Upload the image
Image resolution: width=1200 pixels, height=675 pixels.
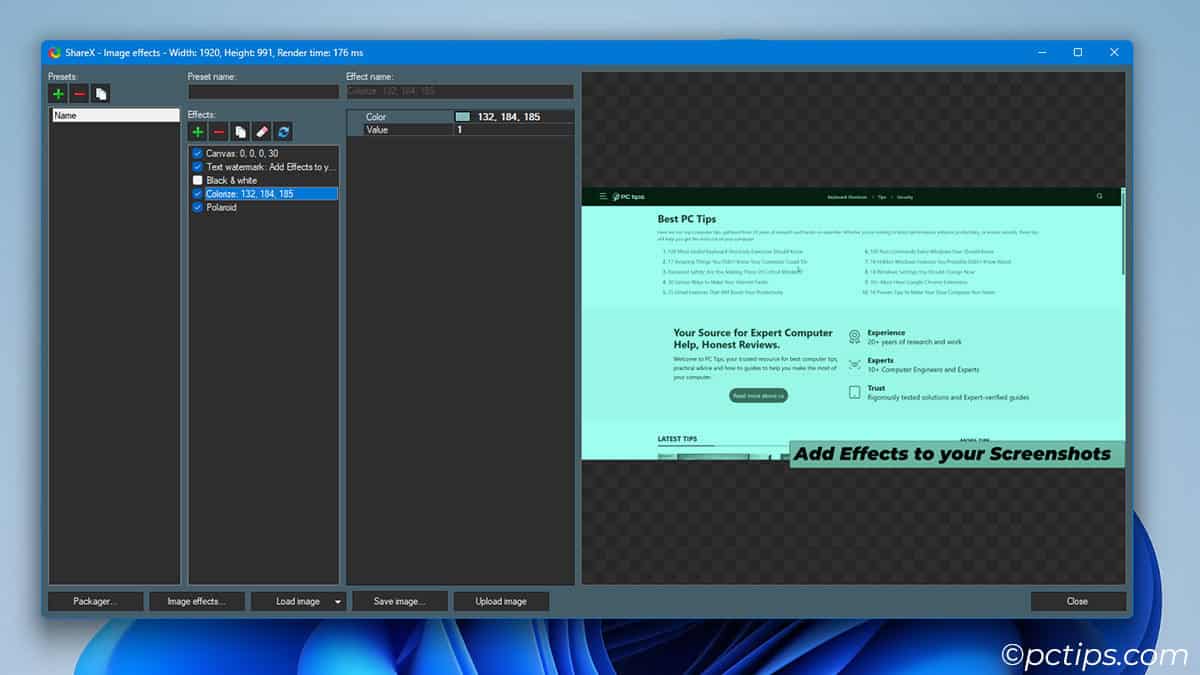pyautogui.click(x=502, y=601)
